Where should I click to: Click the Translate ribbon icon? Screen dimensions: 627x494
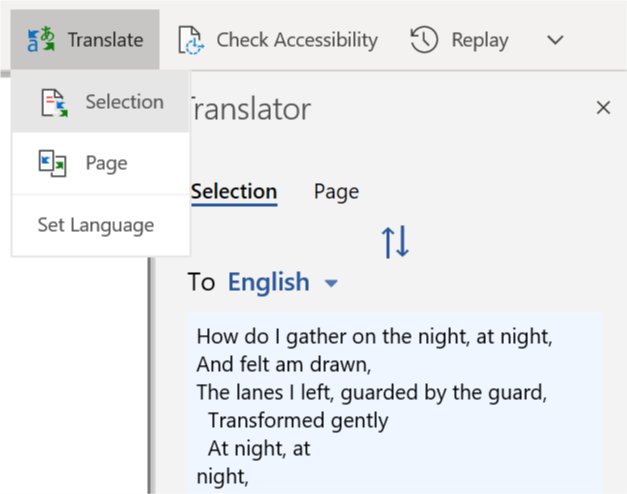click(42, 40)
